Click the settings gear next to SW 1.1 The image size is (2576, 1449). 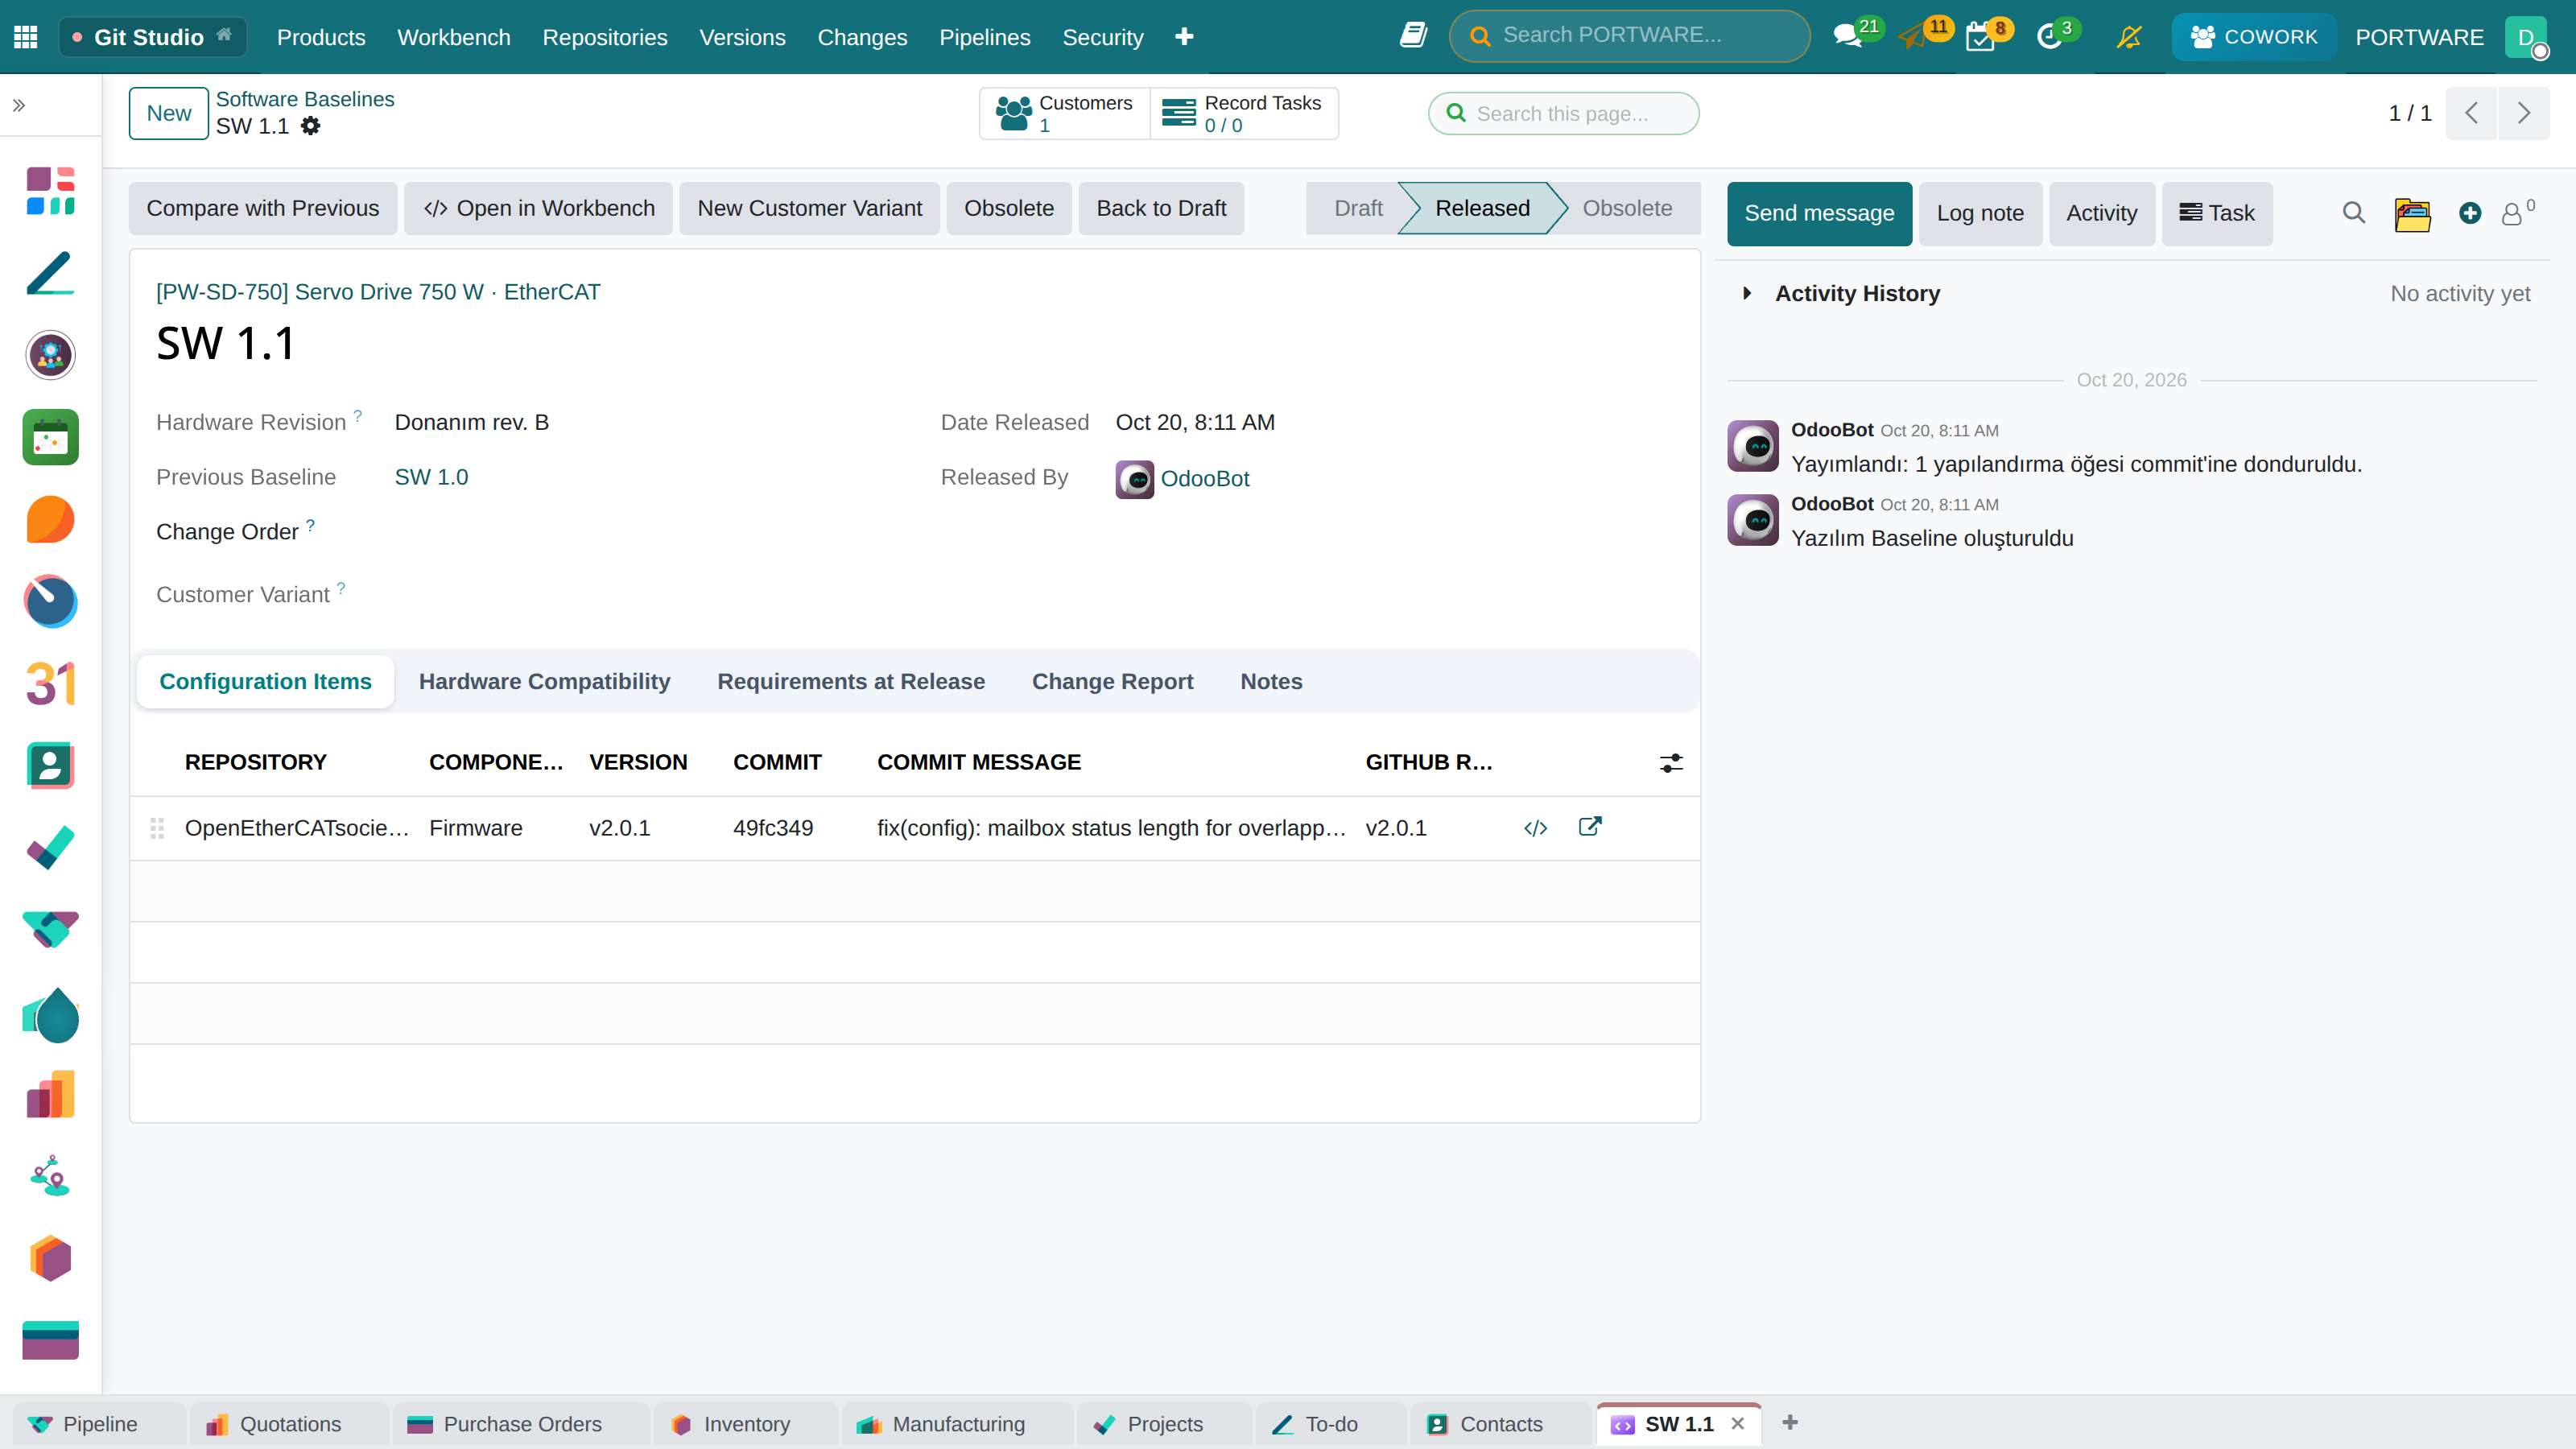tap(311, 126)
